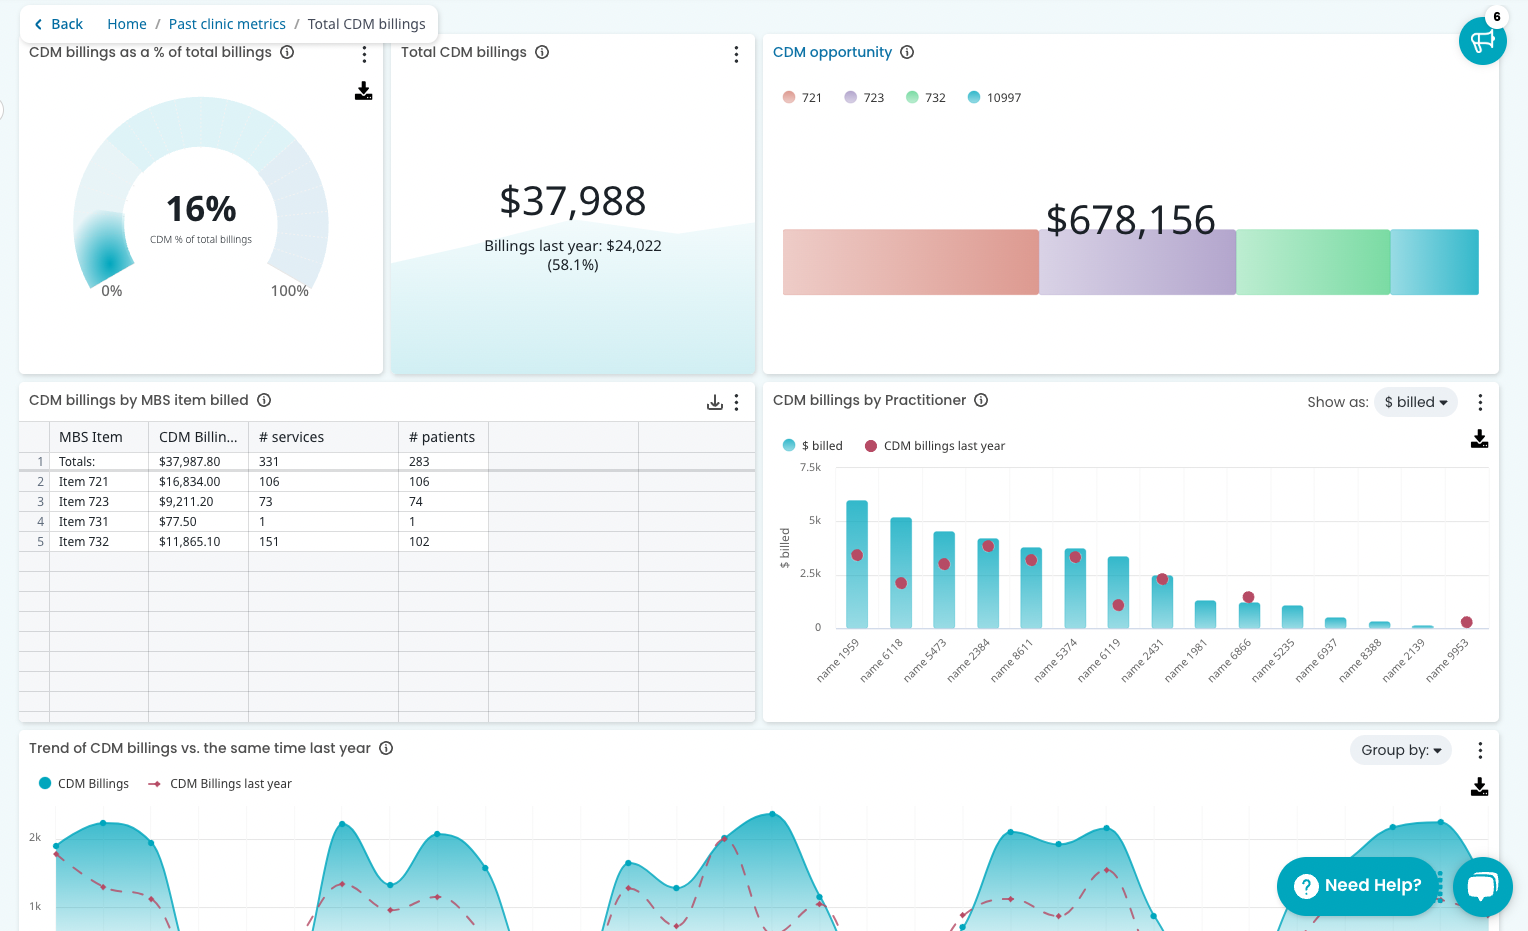This screenshot has width=1528, height=931.
Task: Click the $11,865.10 billing cell
Action: point(198,541)
